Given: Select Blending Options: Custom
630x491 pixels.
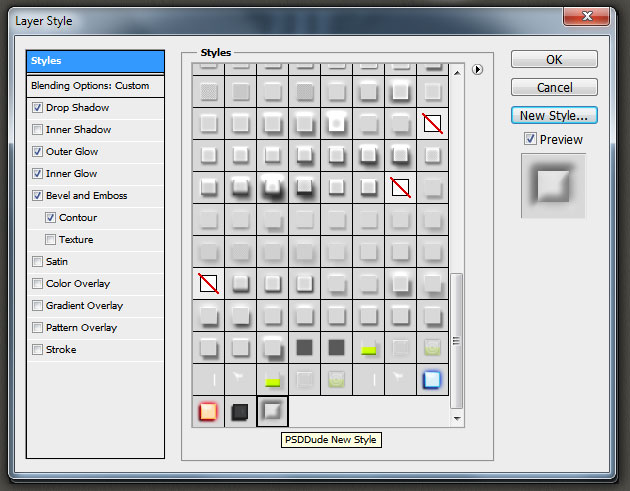Looking at the screenshot, I should (x=96, y=86).
